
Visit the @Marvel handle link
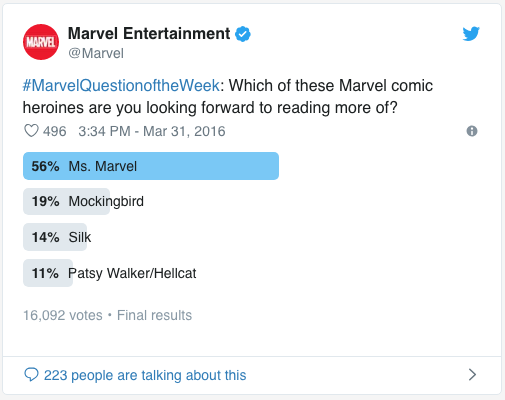coord(96,53)
